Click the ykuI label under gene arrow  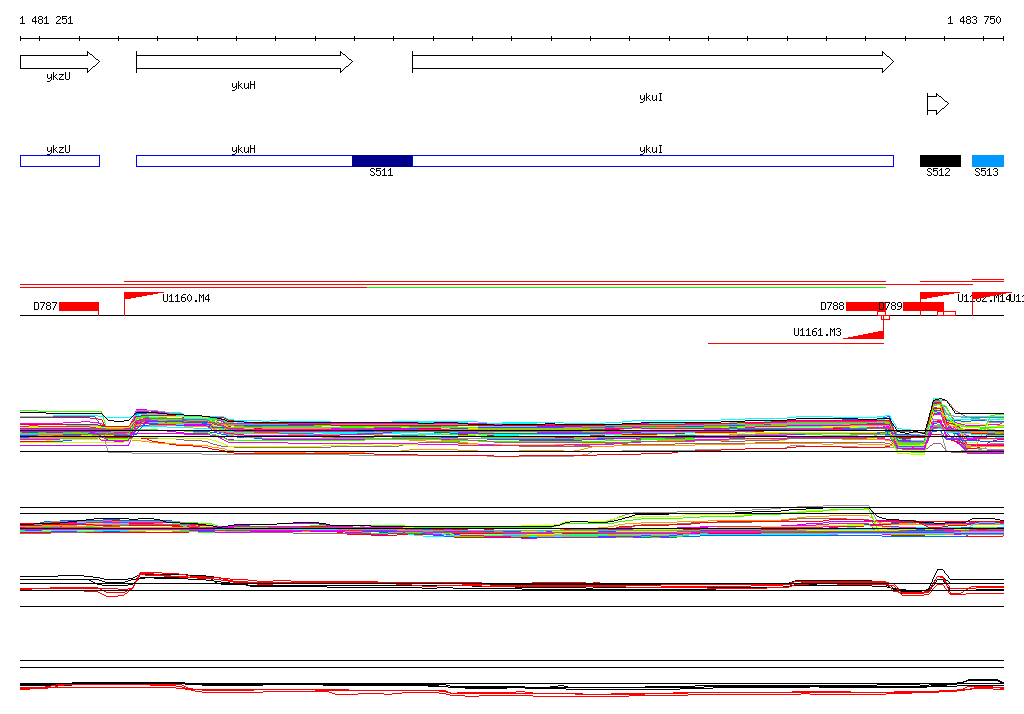tap(651, 98)
